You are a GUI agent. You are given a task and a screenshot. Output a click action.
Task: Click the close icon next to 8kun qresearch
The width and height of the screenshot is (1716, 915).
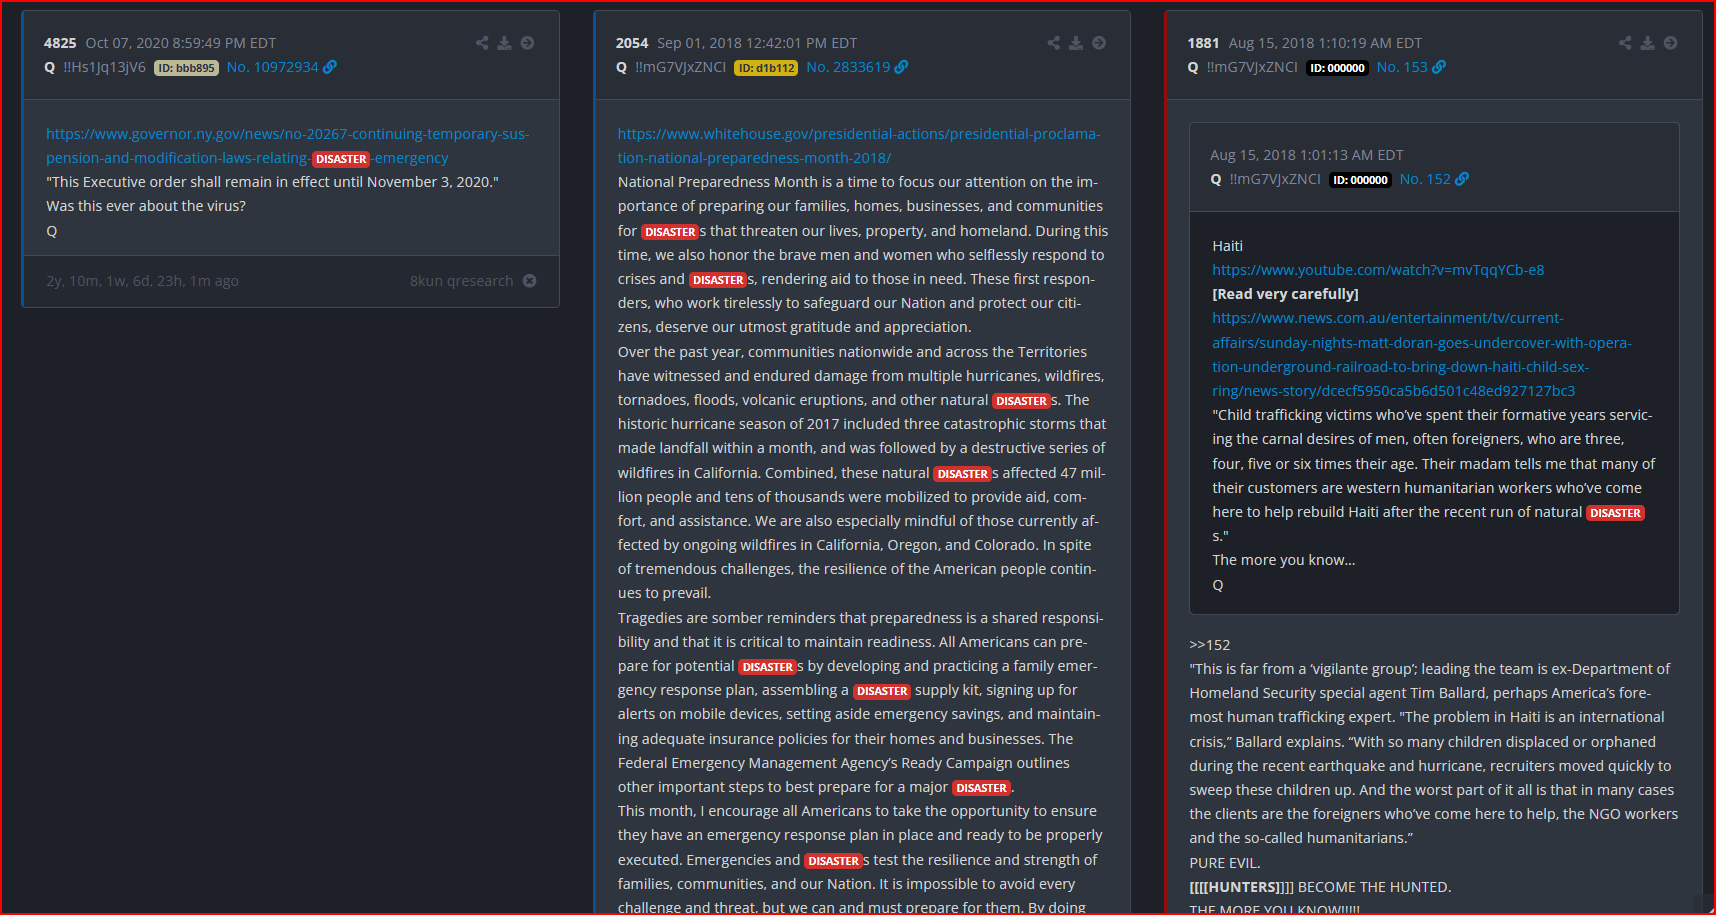[x=530, y=281]
